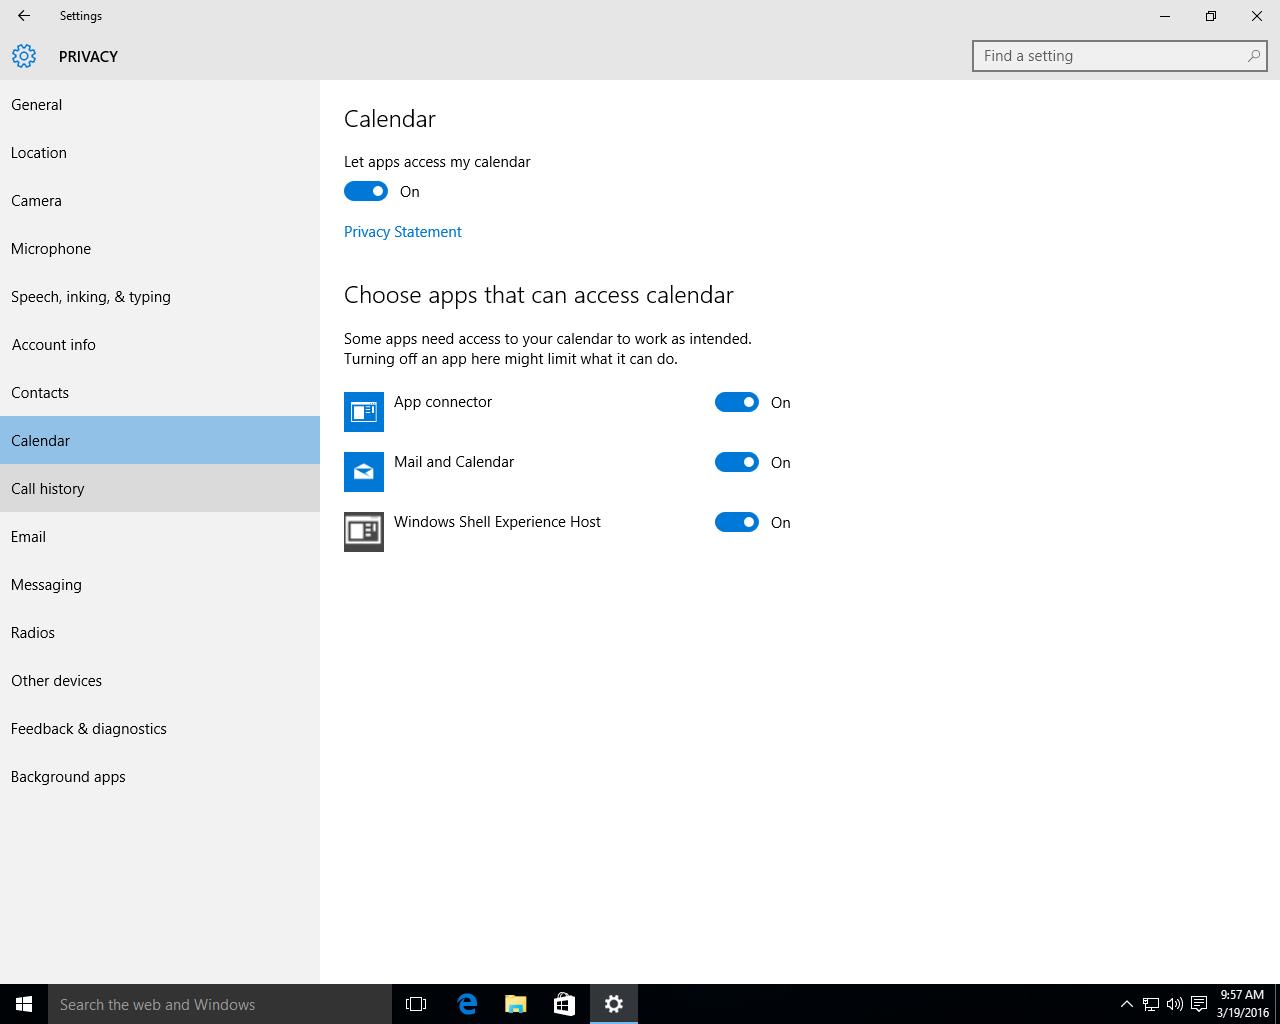Restore down the Settings window
Screen dimensions: 1280x1024
click(x=1211, y=16)
